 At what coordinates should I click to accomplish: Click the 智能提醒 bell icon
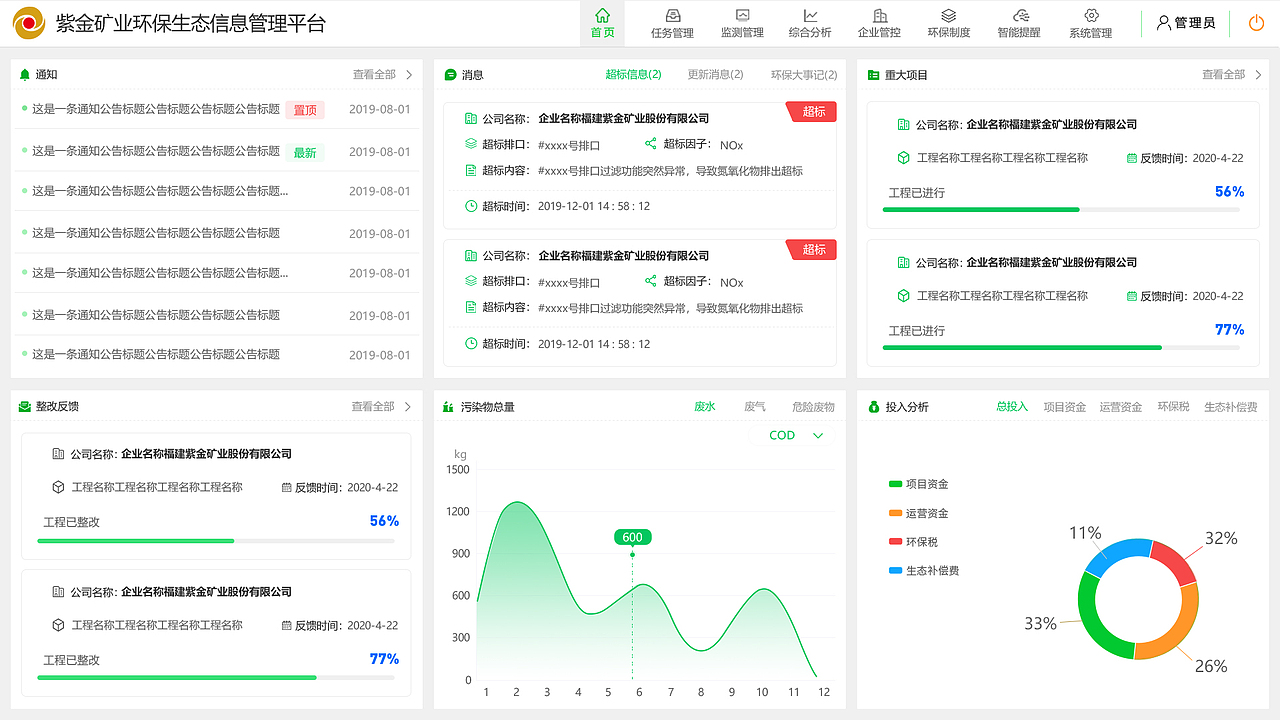click(1019, 17)
